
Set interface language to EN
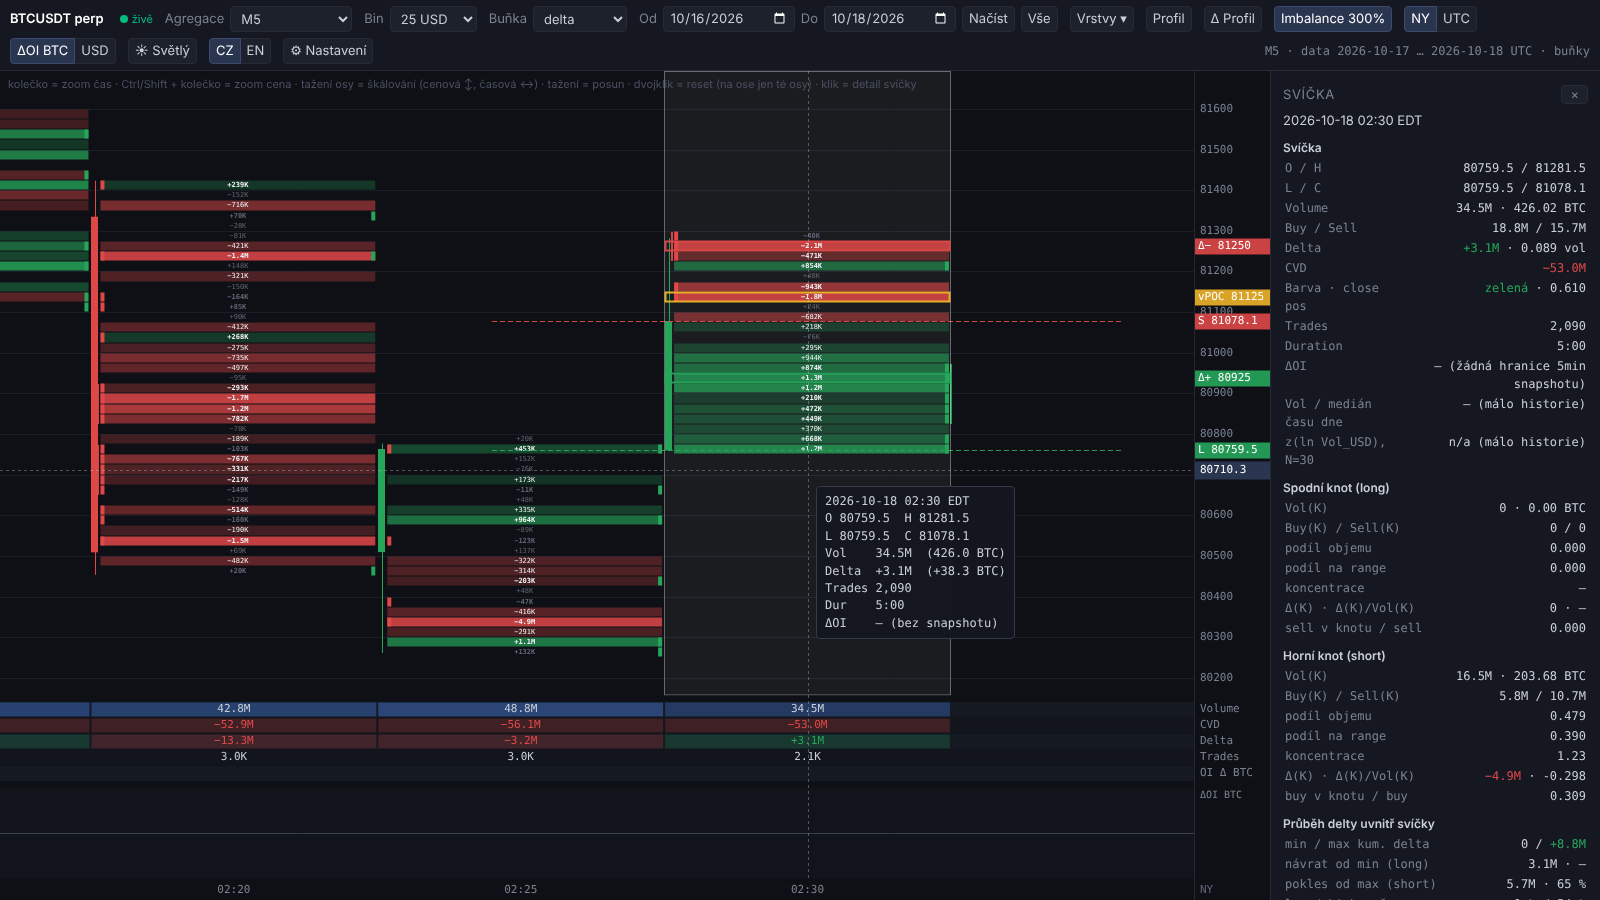pyautogui.click(x=255, y=51)
